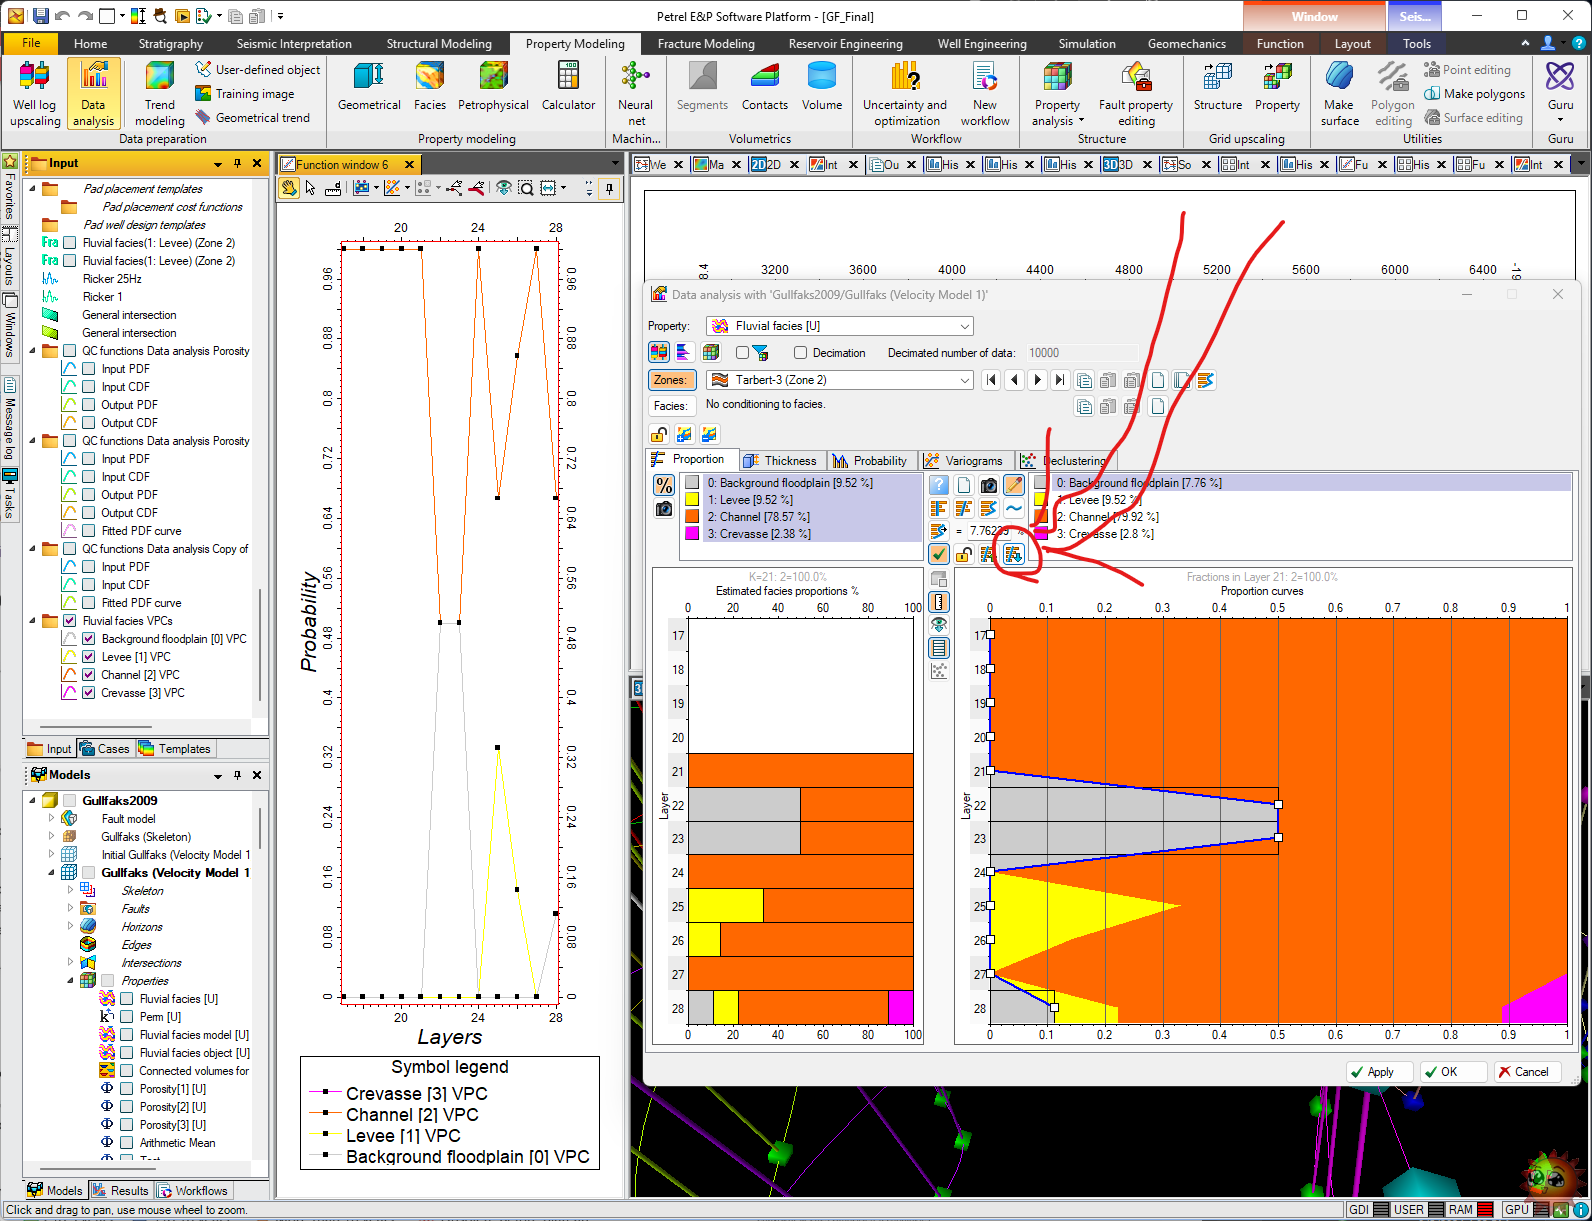Check the Perm [U] property checkbox
1592x1221 pixels.
(x=127, y=1017)
